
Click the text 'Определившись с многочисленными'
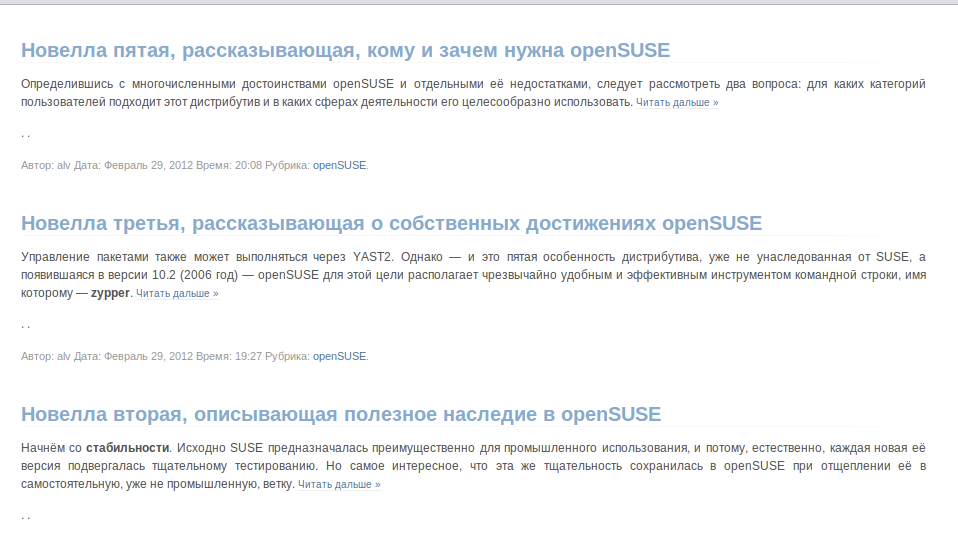128,84
